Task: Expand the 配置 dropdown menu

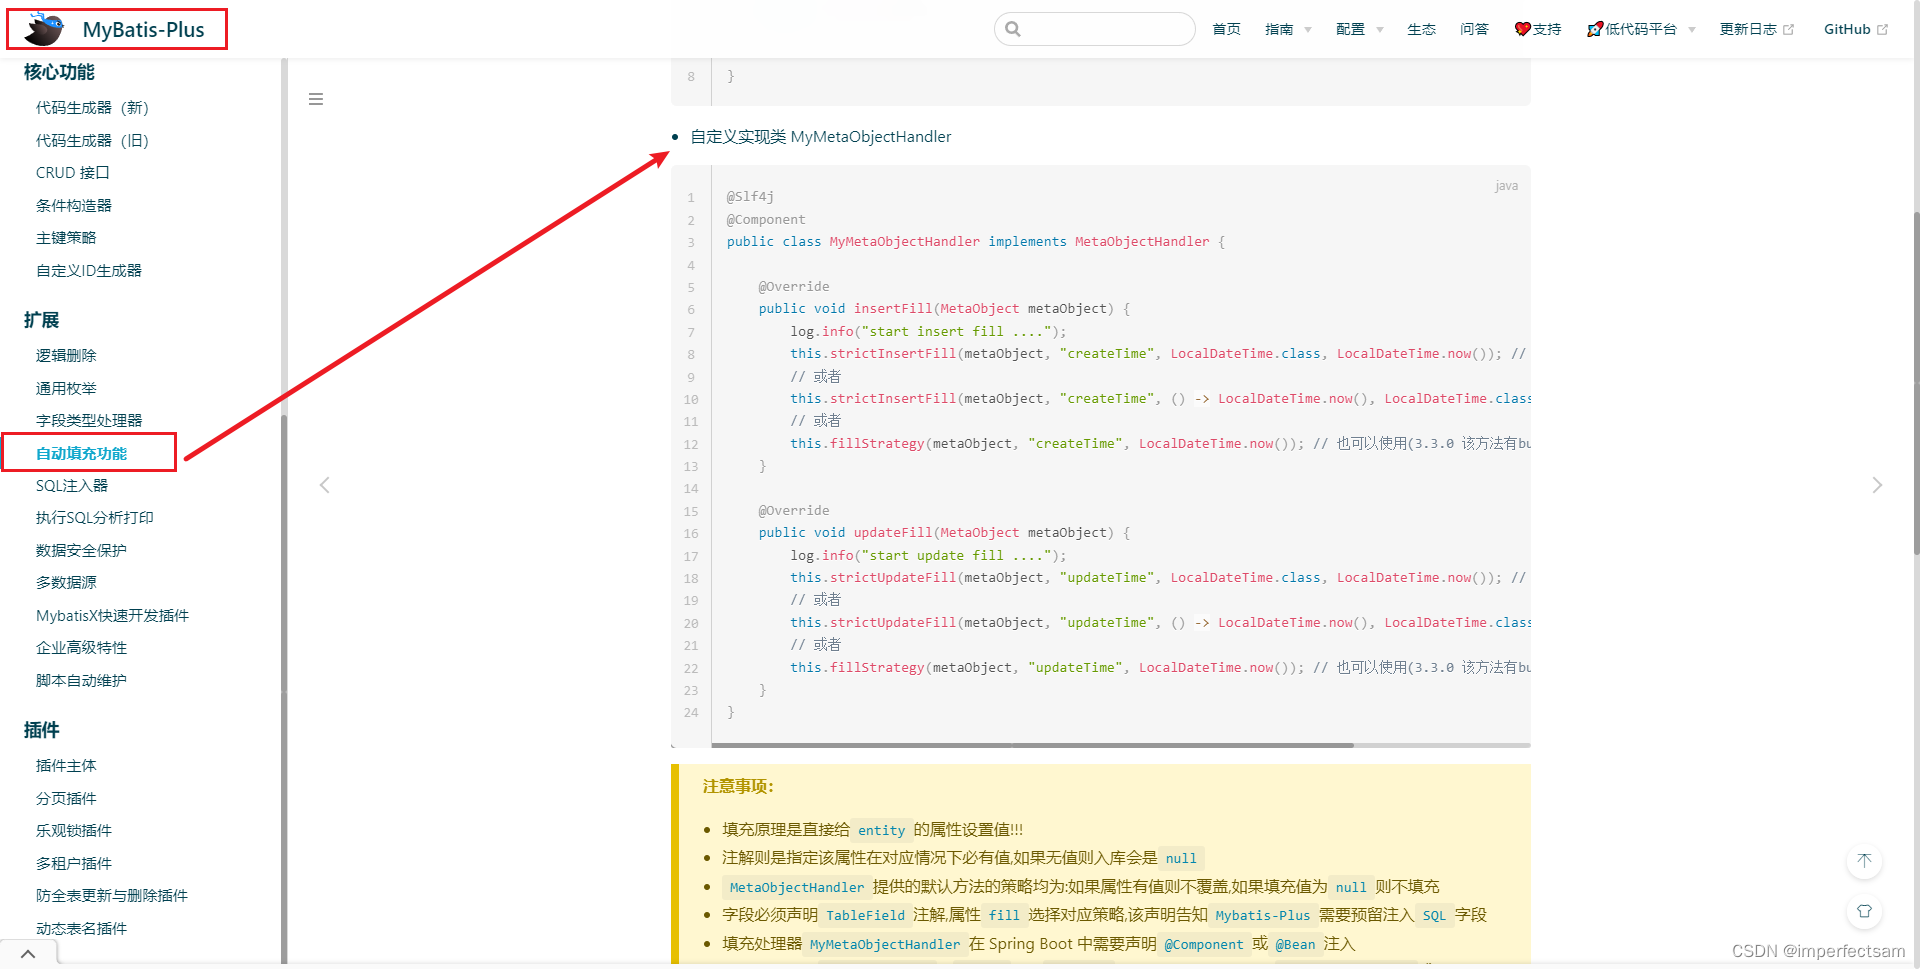Action: tap(1359, 29)
